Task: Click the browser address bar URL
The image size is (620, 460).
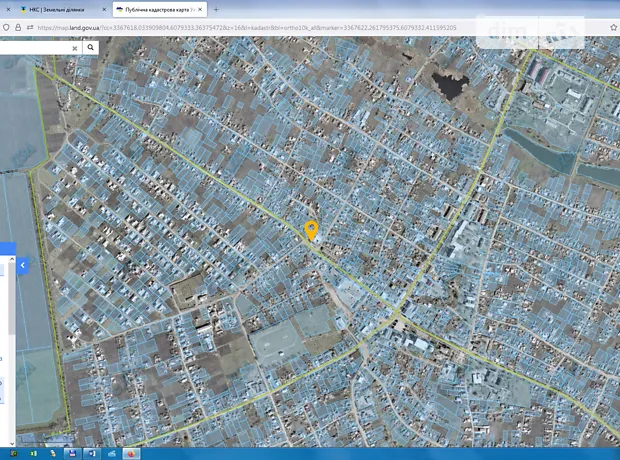Action: [250, 28]
